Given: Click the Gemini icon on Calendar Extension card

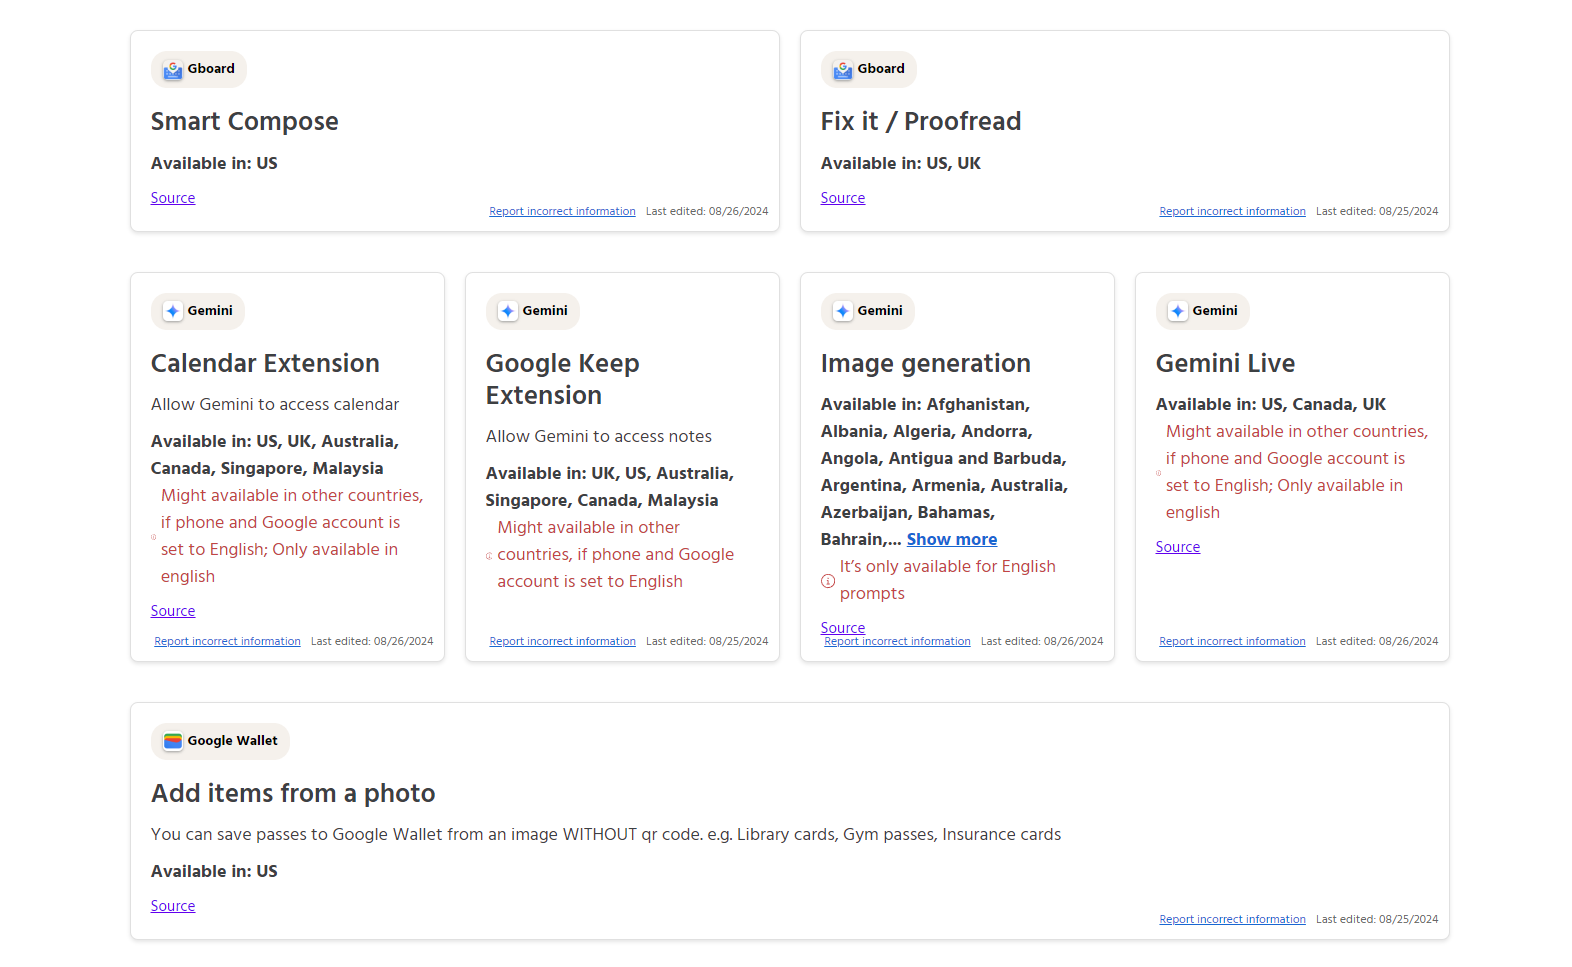Looking at the screenshot, I should pos(173,311).
